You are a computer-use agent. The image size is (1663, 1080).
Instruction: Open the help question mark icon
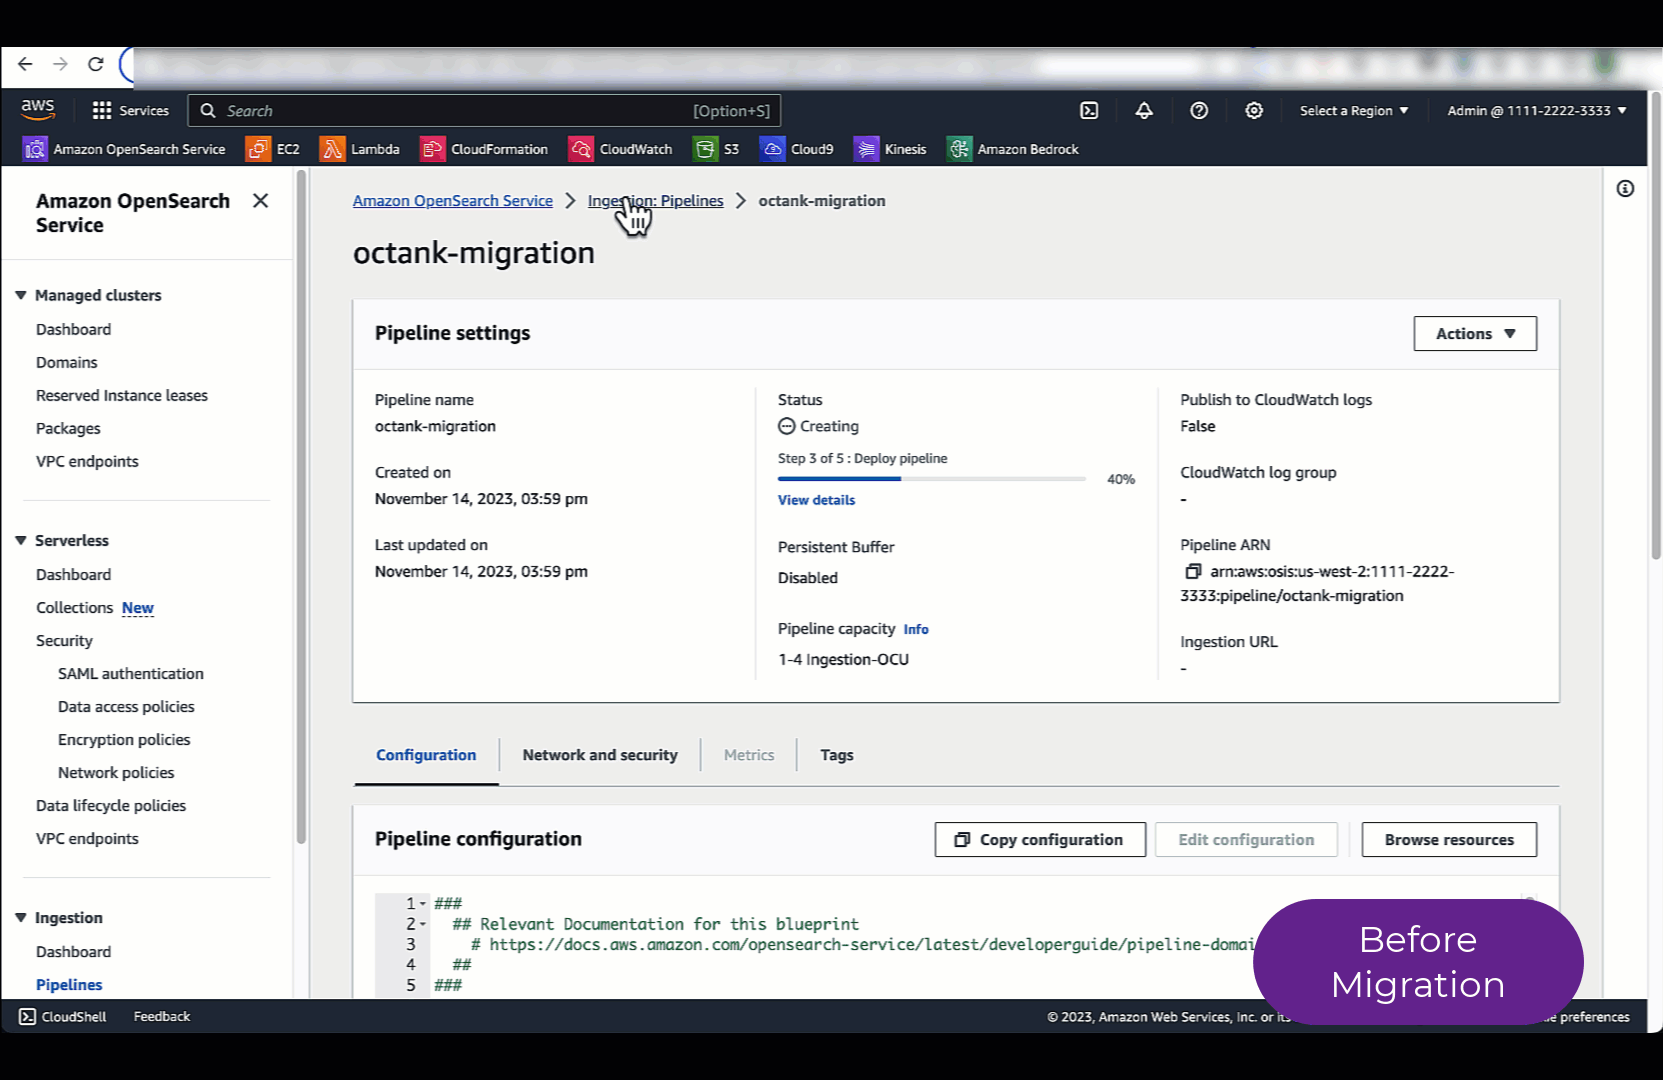click(x=1199, y=111)
